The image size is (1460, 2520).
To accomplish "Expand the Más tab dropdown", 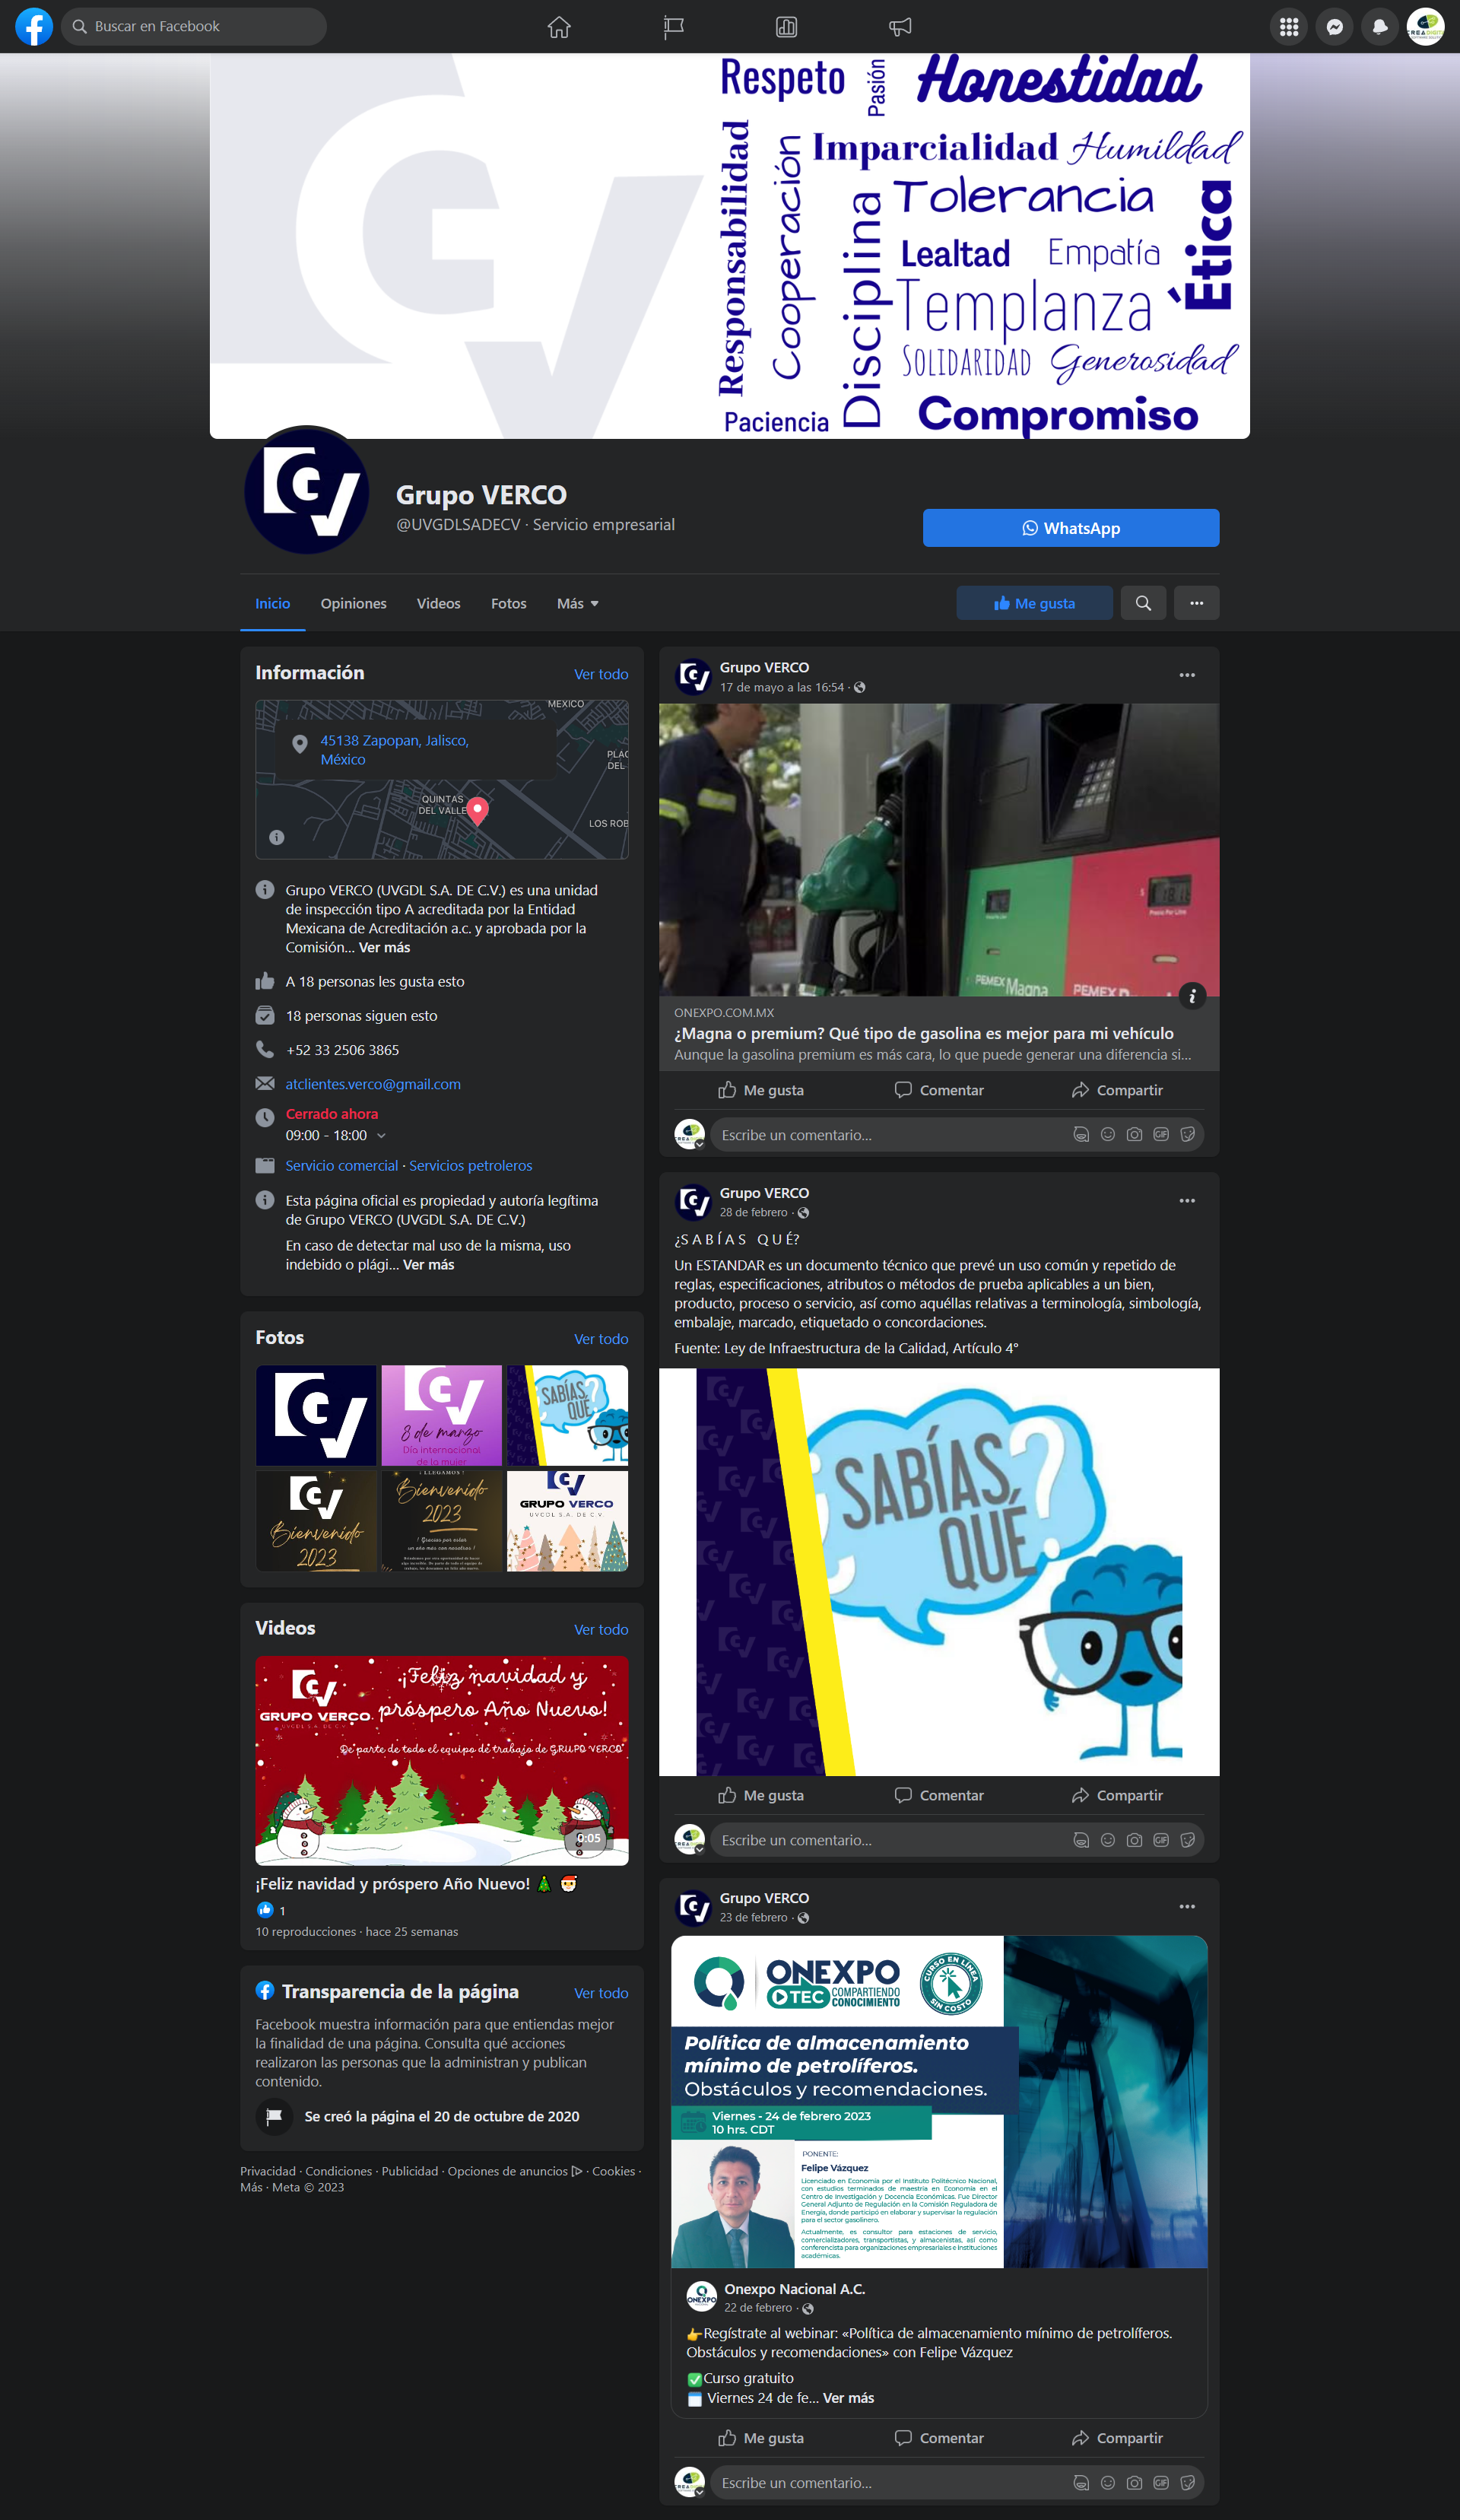I will [x=578, y=603].
